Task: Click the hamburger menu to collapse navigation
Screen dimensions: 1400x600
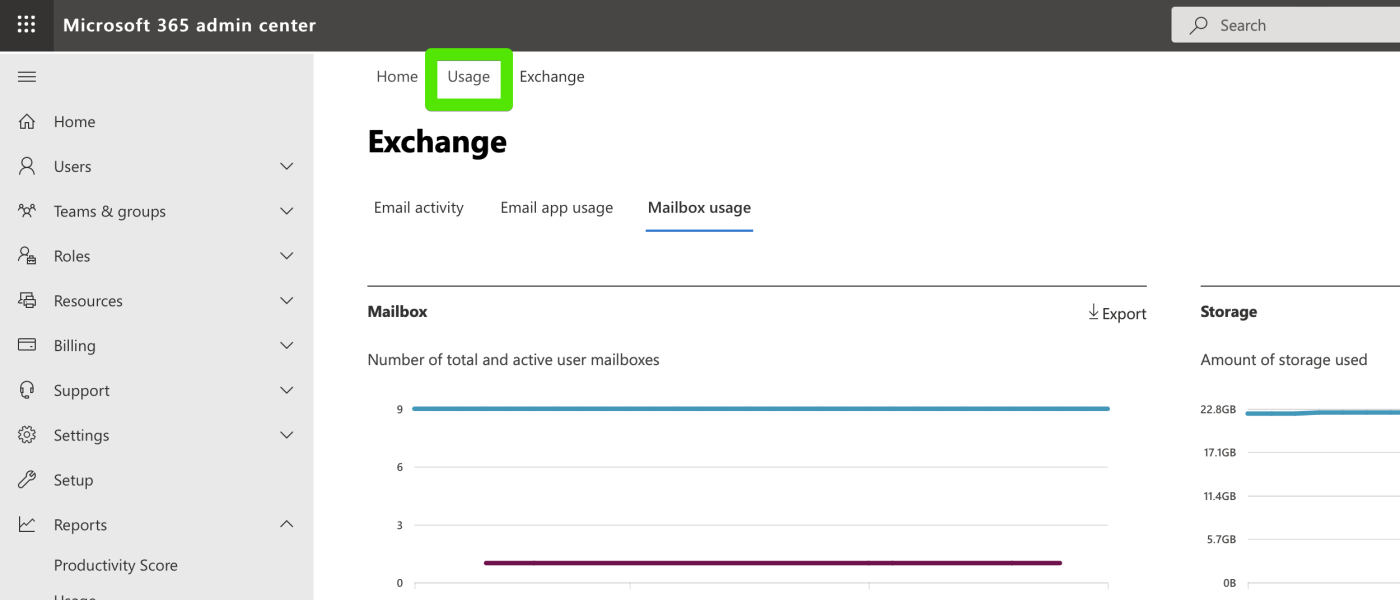Action: 26,76
